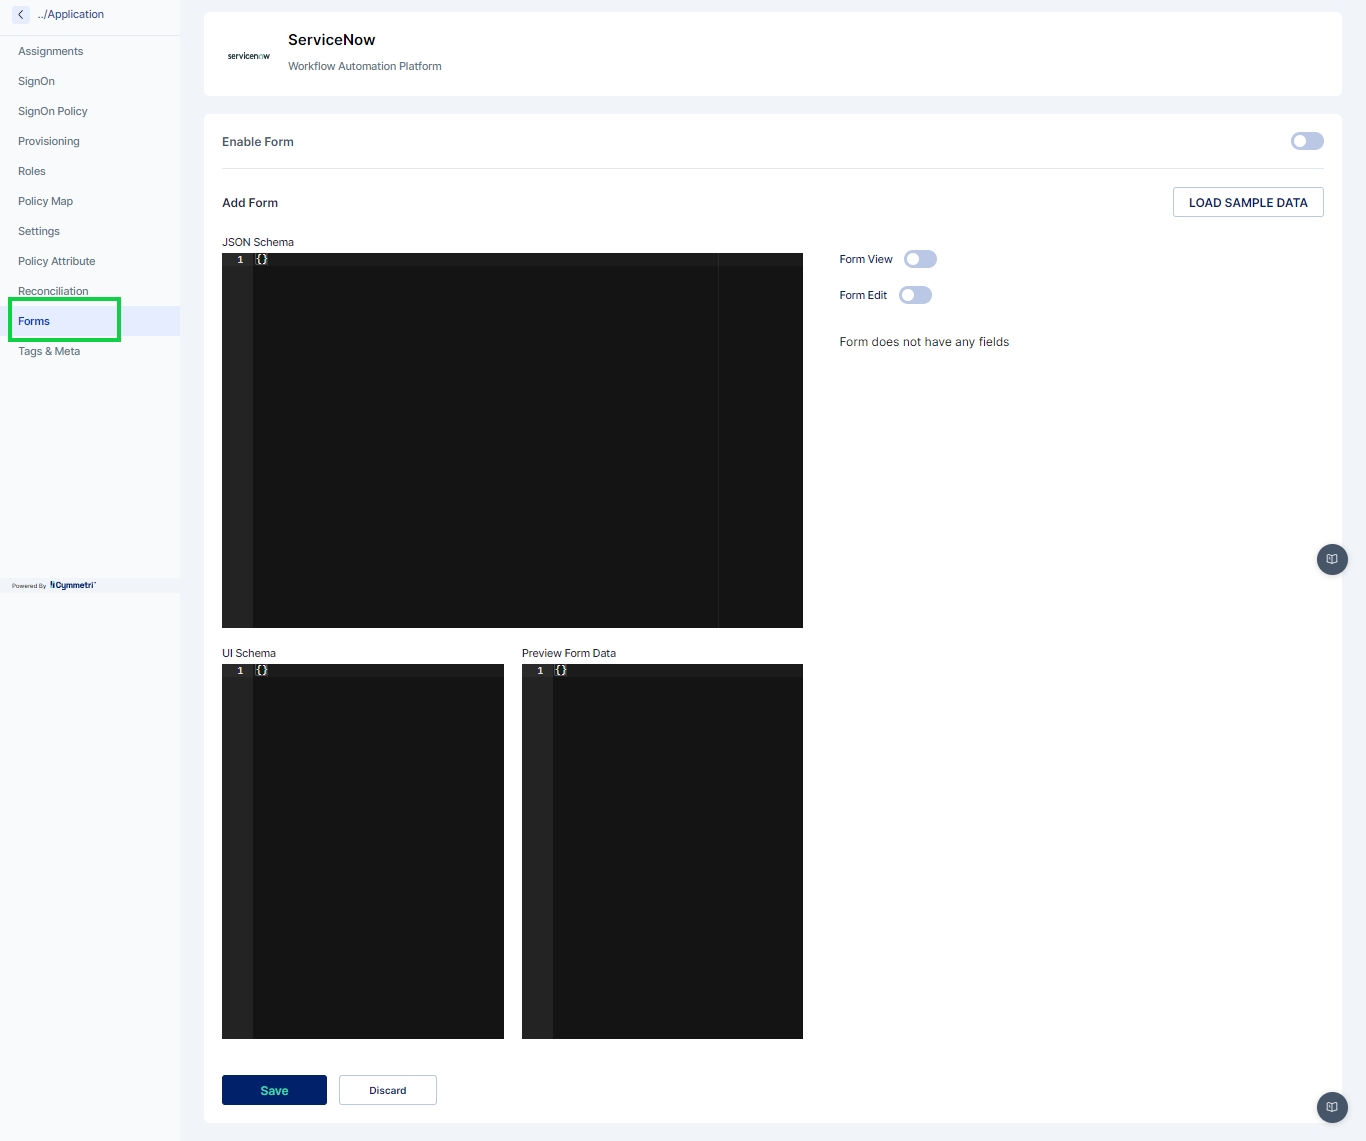Viewport: 1366px width, 1141px height.
Task: Open the Roles section
Action: point(90,171)
